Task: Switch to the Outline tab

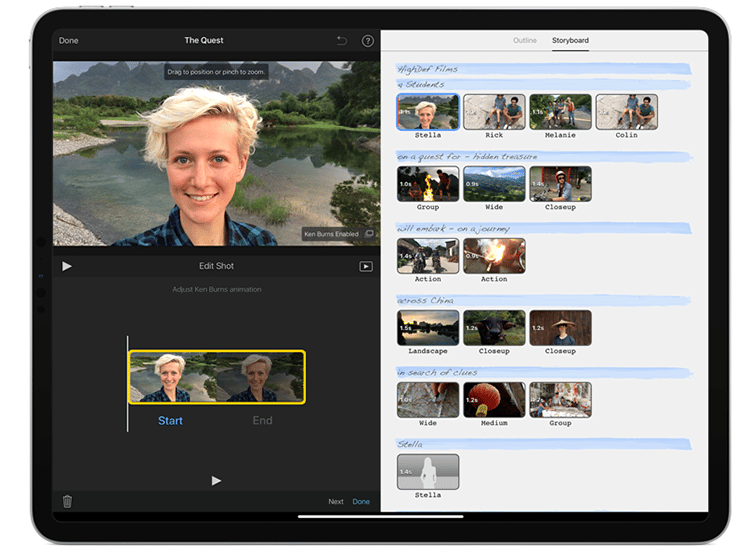Action: pos(525,41)
